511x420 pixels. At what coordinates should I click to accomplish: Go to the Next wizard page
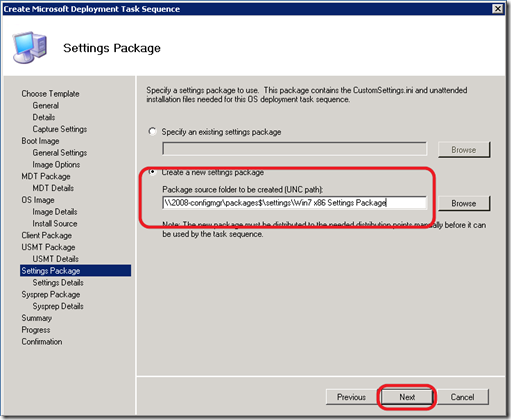click(407, 397)
